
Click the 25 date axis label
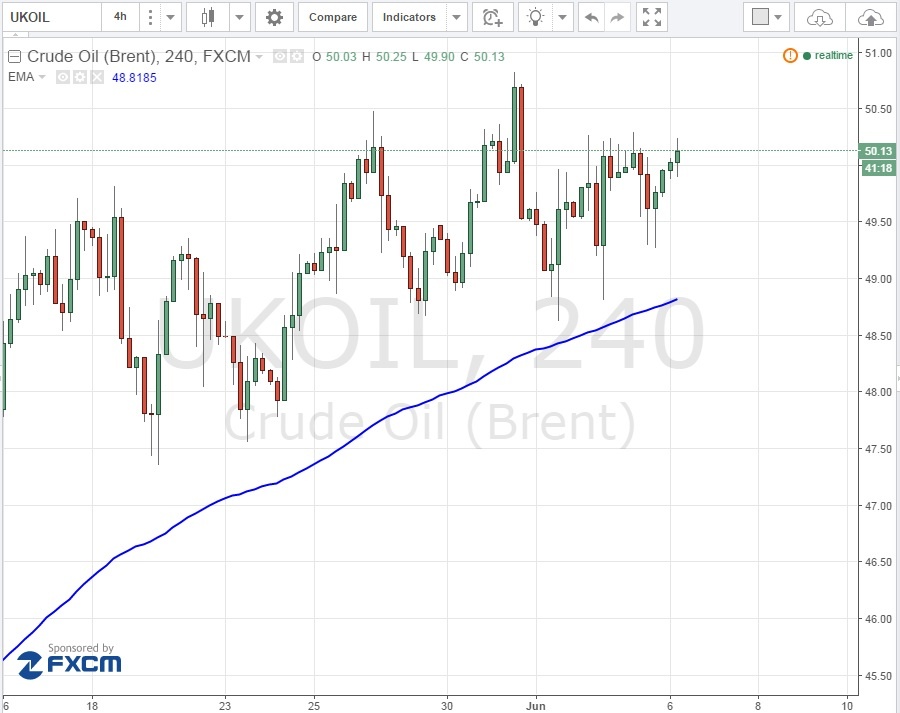coord(314,706)
